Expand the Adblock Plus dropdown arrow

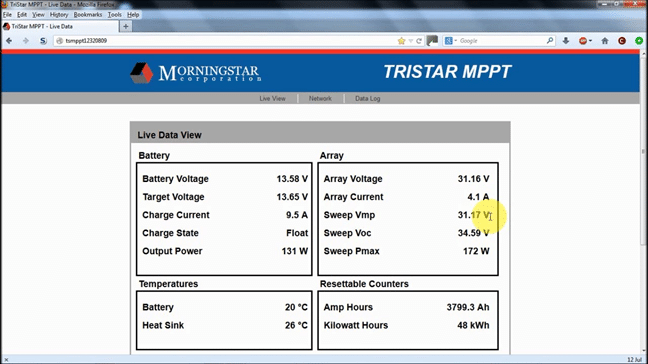(591, 41)
